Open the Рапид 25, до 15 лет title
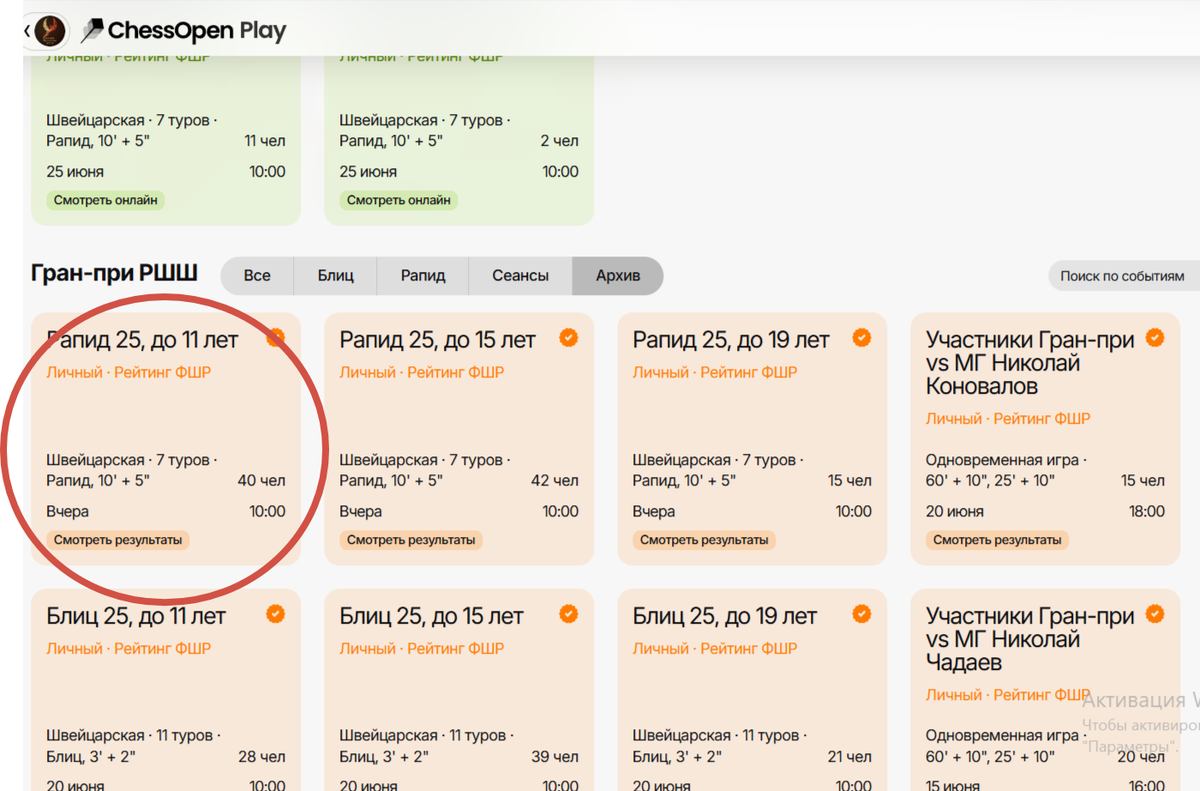The image size is (1200, 791). tap(437, 340)
